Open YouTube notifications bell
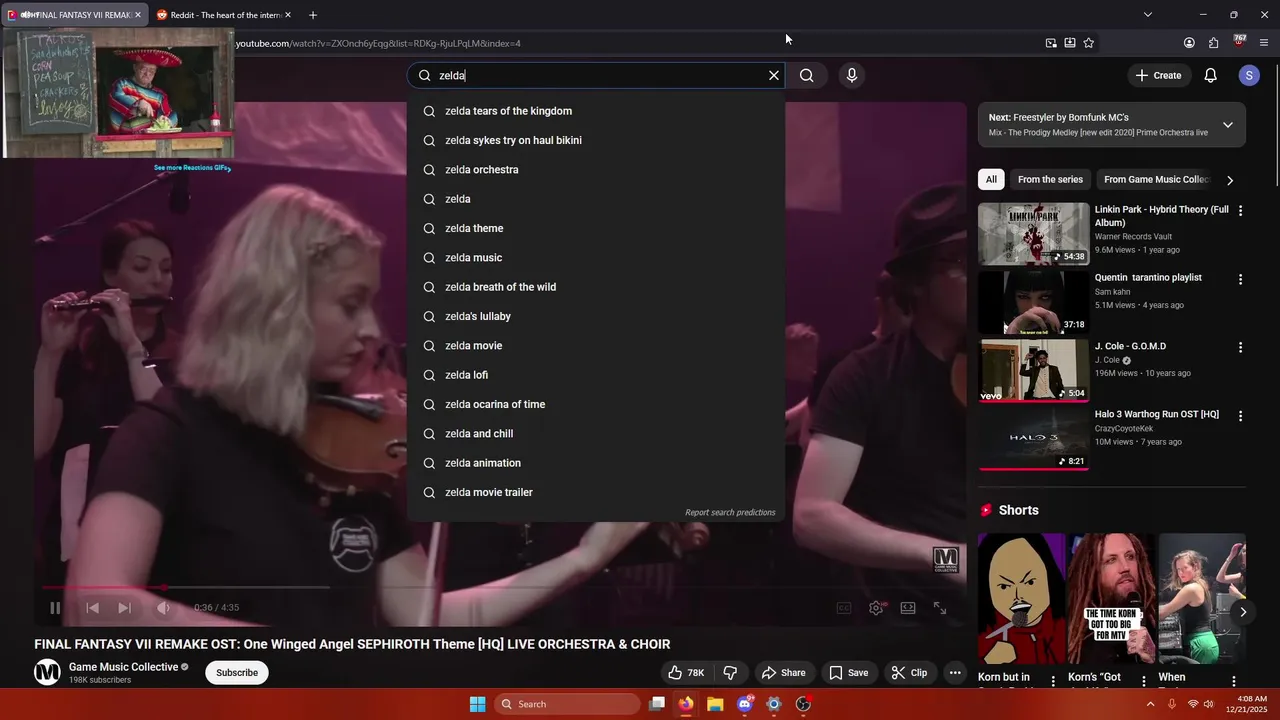The width and height of the screenshot is (1280, 720). (1210, 75)
